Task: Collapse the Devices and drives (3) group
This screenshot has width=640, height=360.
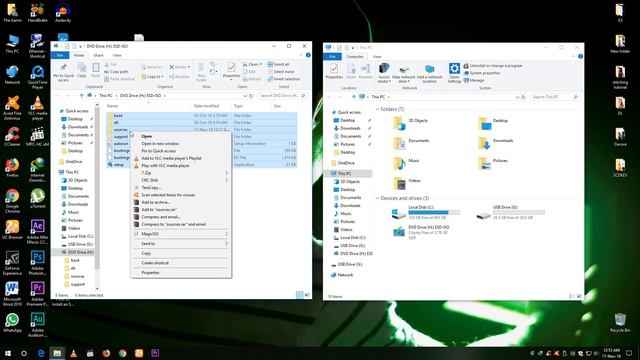Action: click(378, 198)
